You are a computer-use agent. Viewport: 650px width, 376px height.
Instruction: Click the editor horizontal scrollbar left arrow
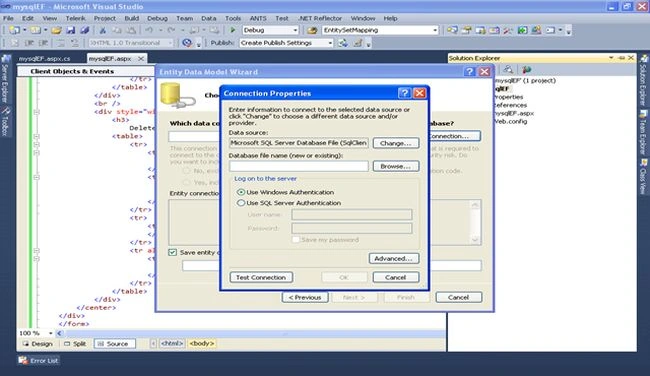60,333
